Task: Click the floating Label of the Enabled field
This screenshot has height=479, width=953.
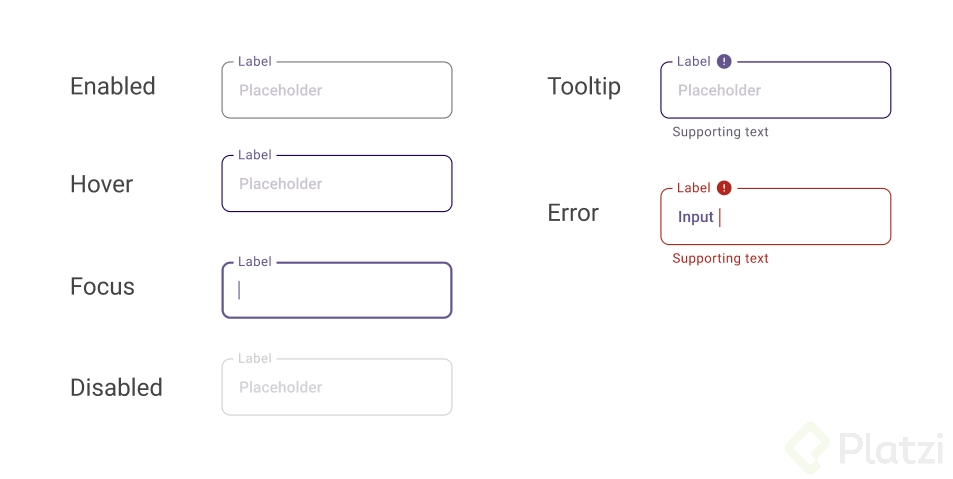Action: click(x=255, y=62)
